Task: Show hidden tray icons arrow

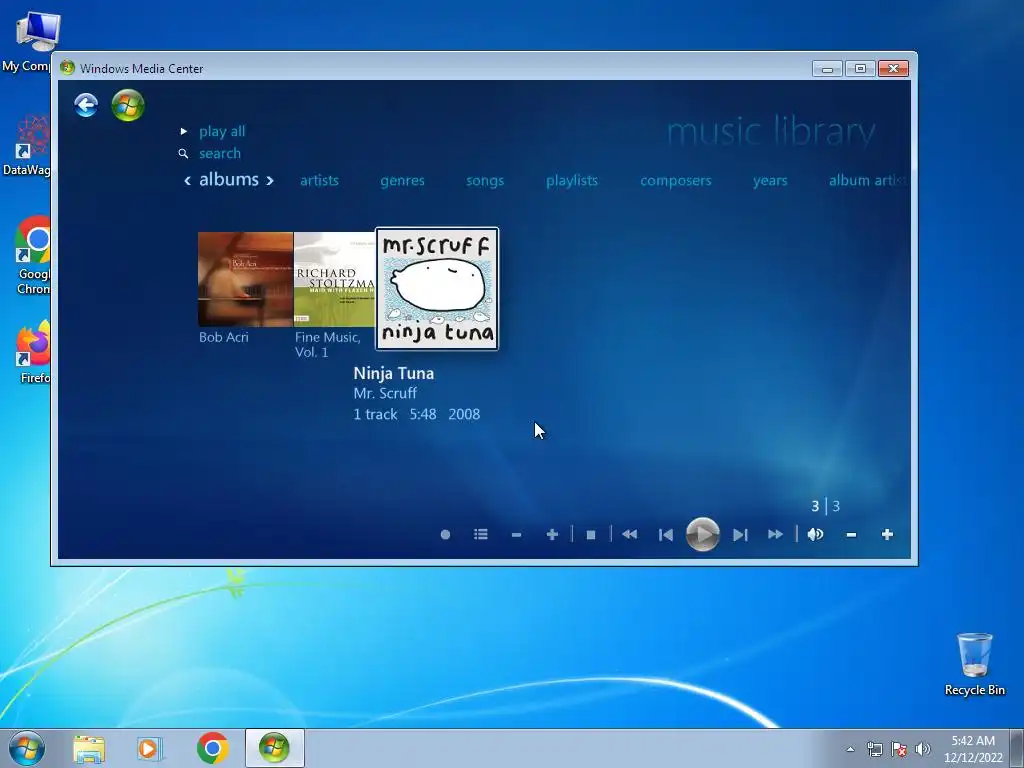Action: point(850,749)
